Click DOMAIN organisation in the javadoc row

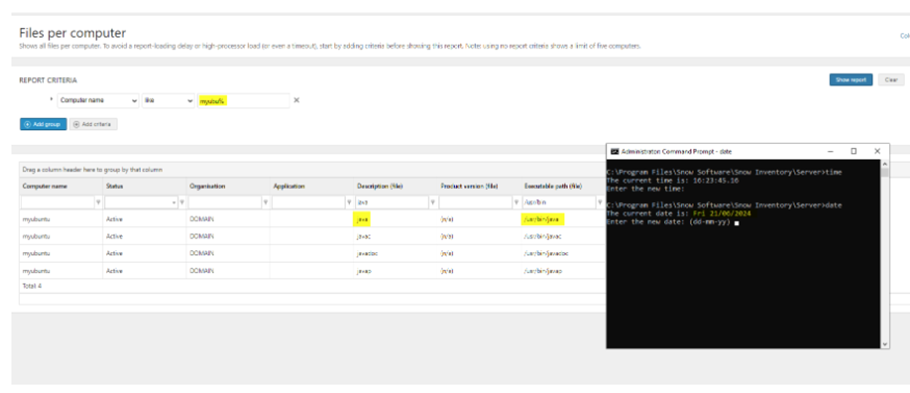click(201, 254)
